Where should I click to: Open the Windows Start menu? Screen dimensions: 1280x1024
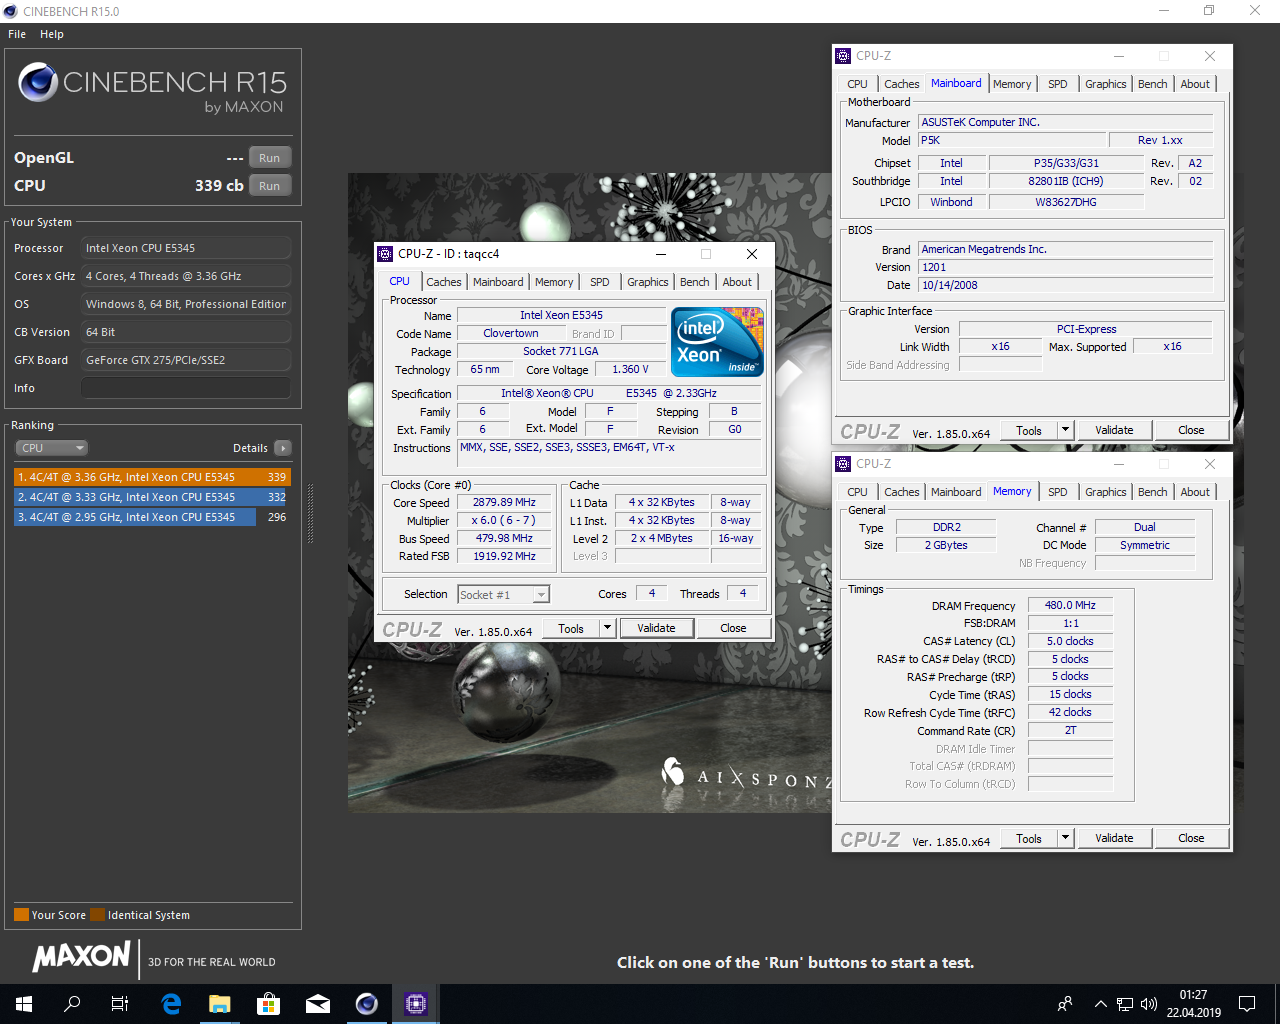24,1004
